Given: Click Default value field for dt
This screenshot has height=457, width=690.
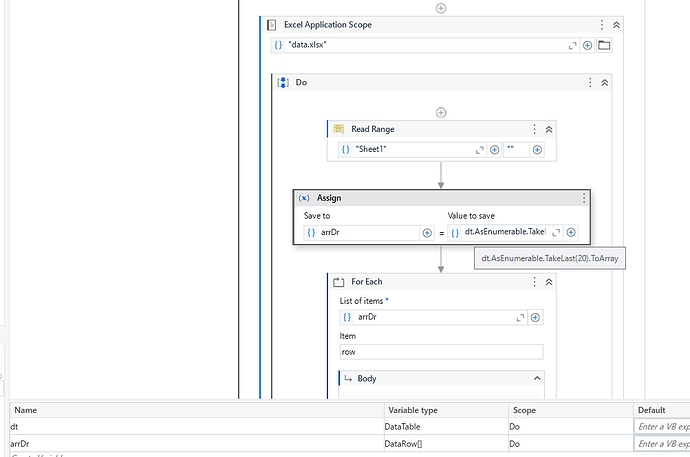Looking at the screenshot, I should [x=662, y=427].
